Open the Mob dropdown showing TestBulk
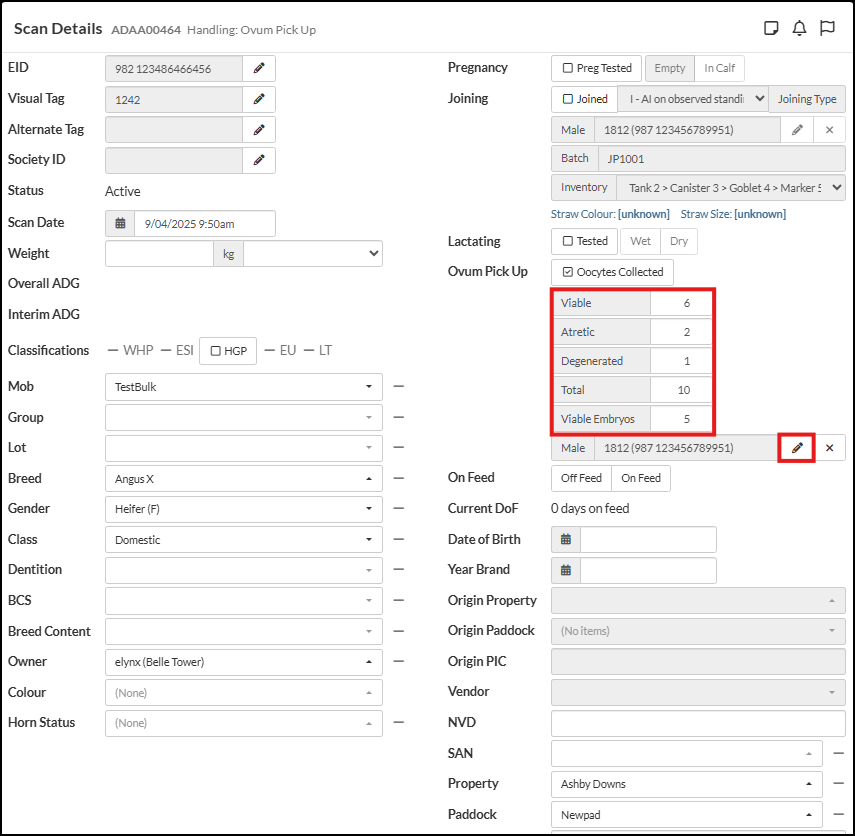Image resolution: width=855 pixels, height=836 pixels. coord(243,387)
